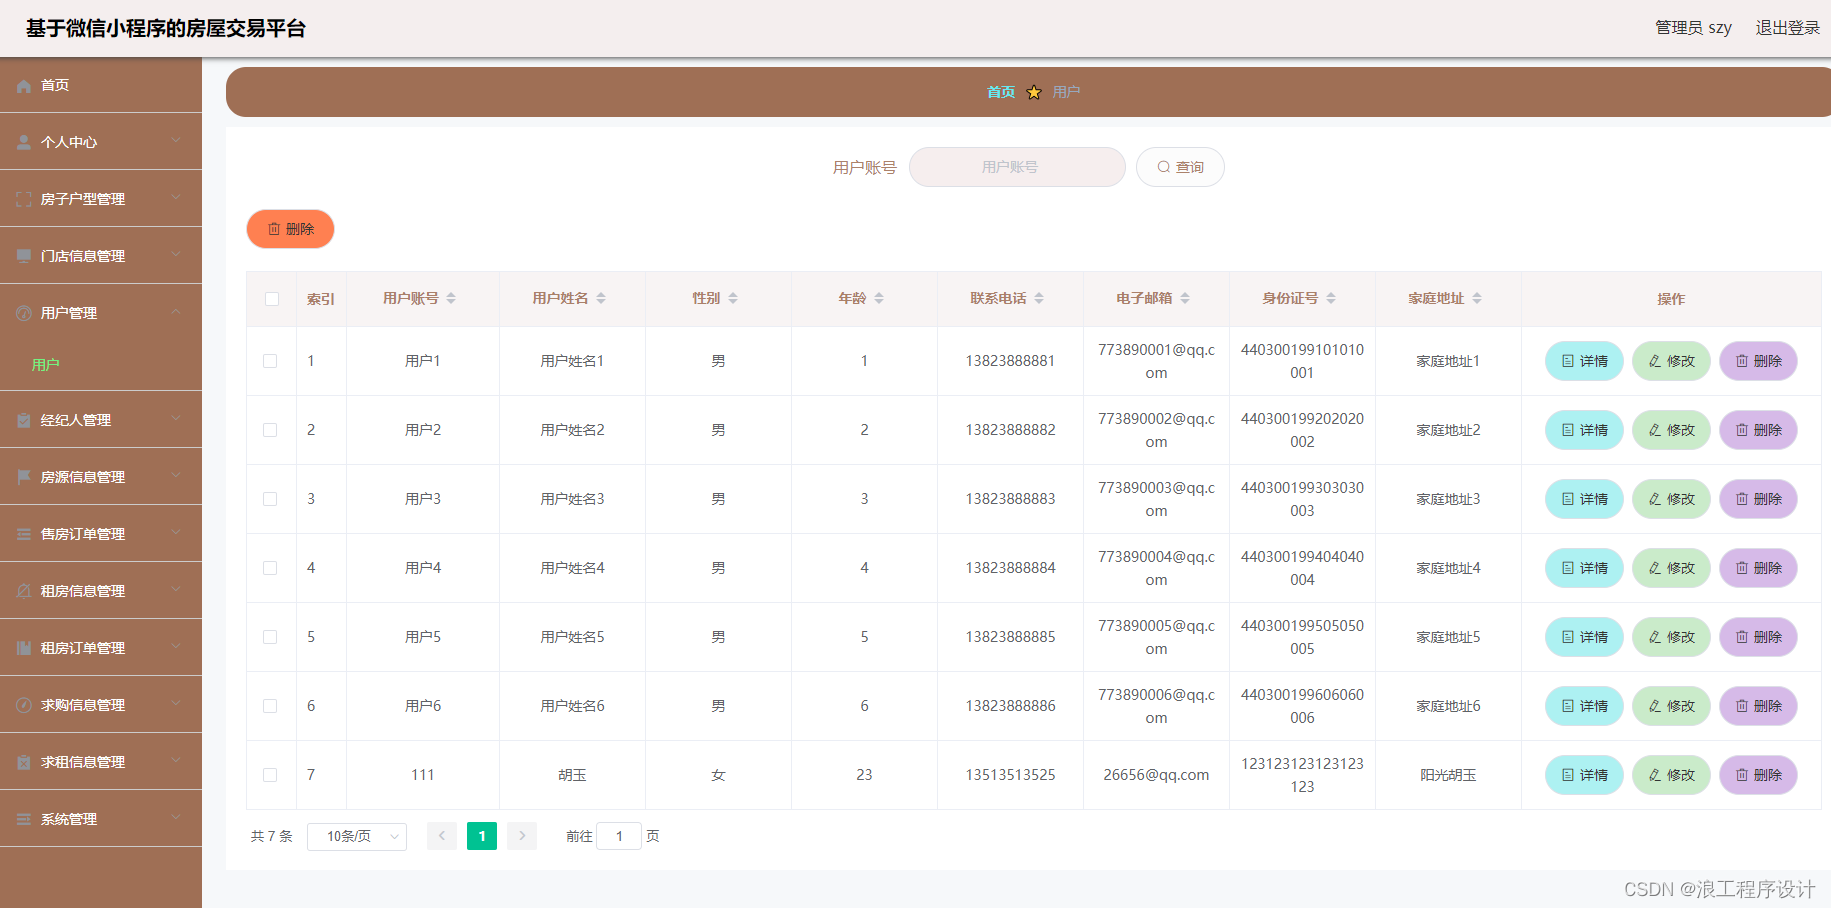The width and height of the screenshot is (1831, 908).
Task: Open 求购信息管理 sidebar menu
Action: (x=101, y=705)
